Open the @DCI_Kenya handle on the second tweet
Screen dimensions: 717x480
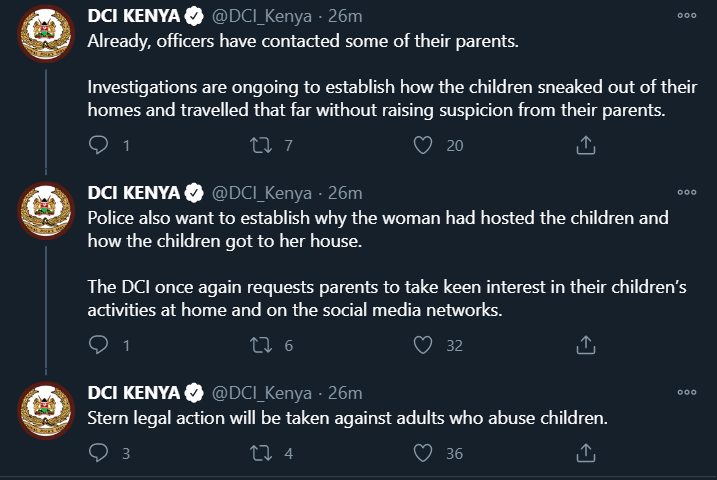tap(262, 193)
